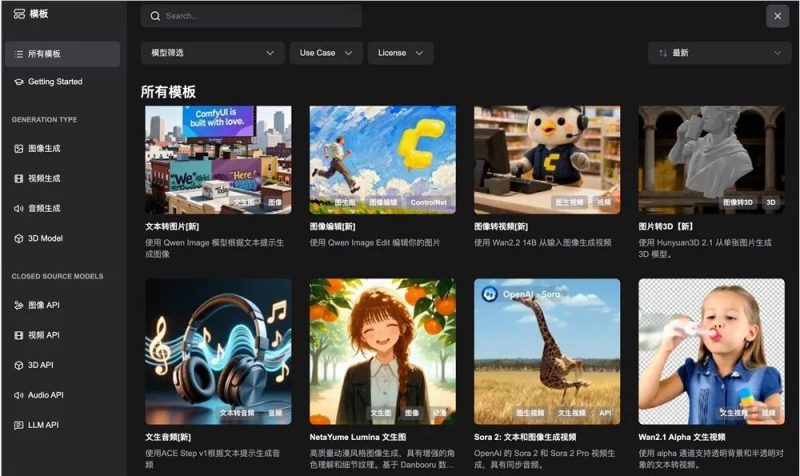Click the templates icon beside 模板 header
This screenshot has width=800, height=476.
[x=19, y=14]
